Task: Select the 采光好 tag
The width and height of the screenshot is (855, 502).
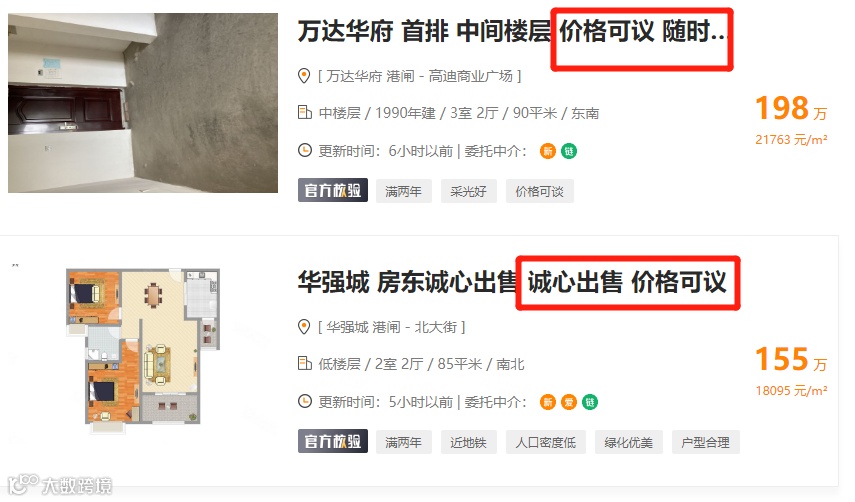Action: click(468, 191)
